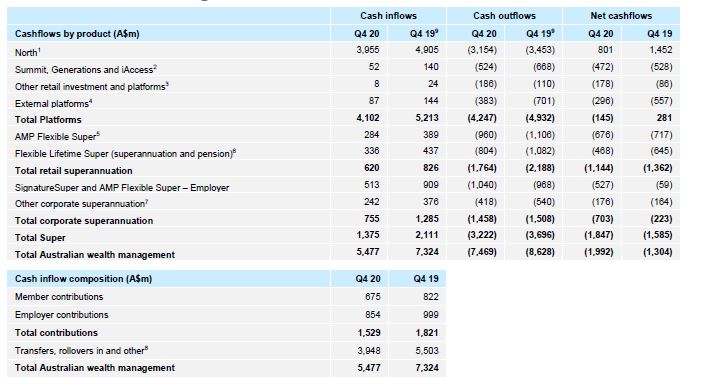Click Summit row net cashflows value (472)

(603, 67)
